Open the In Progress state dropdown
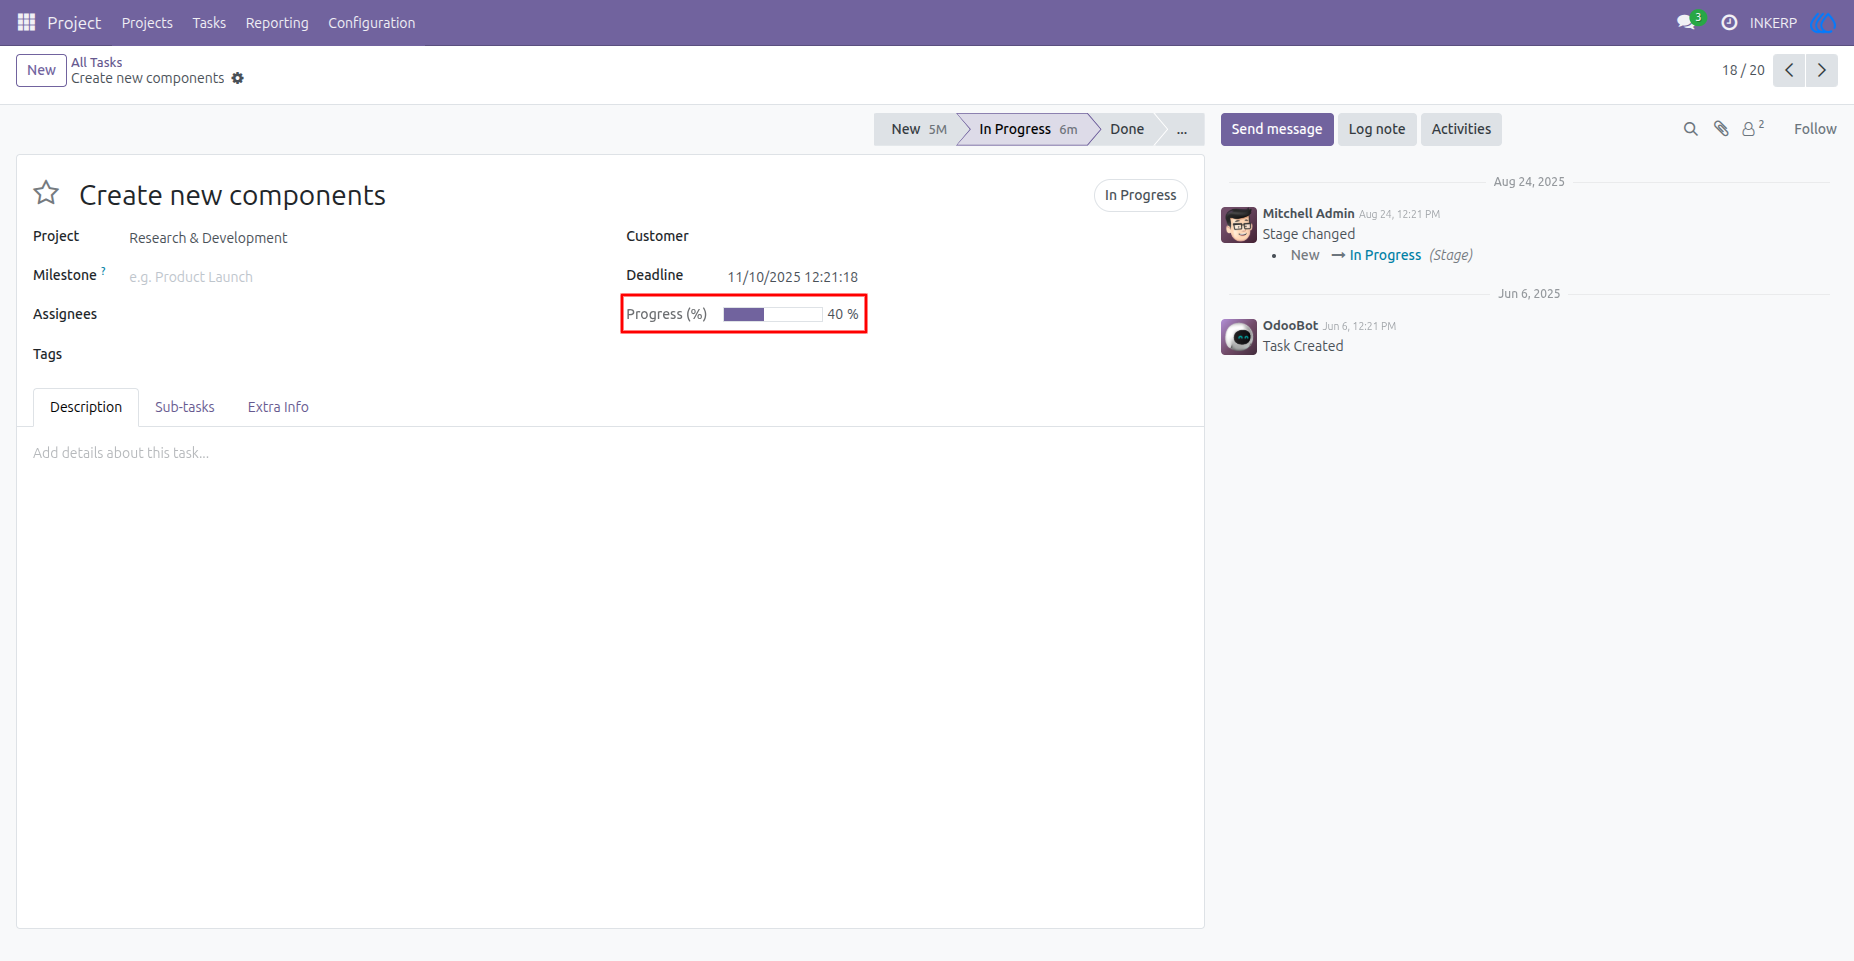Screen dimensions: 1854x961 tap(1140, 195)
